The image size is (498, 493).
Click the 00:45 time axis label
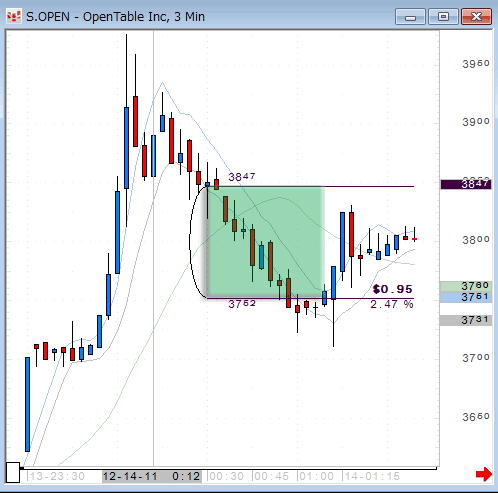[x=271, y=476]
